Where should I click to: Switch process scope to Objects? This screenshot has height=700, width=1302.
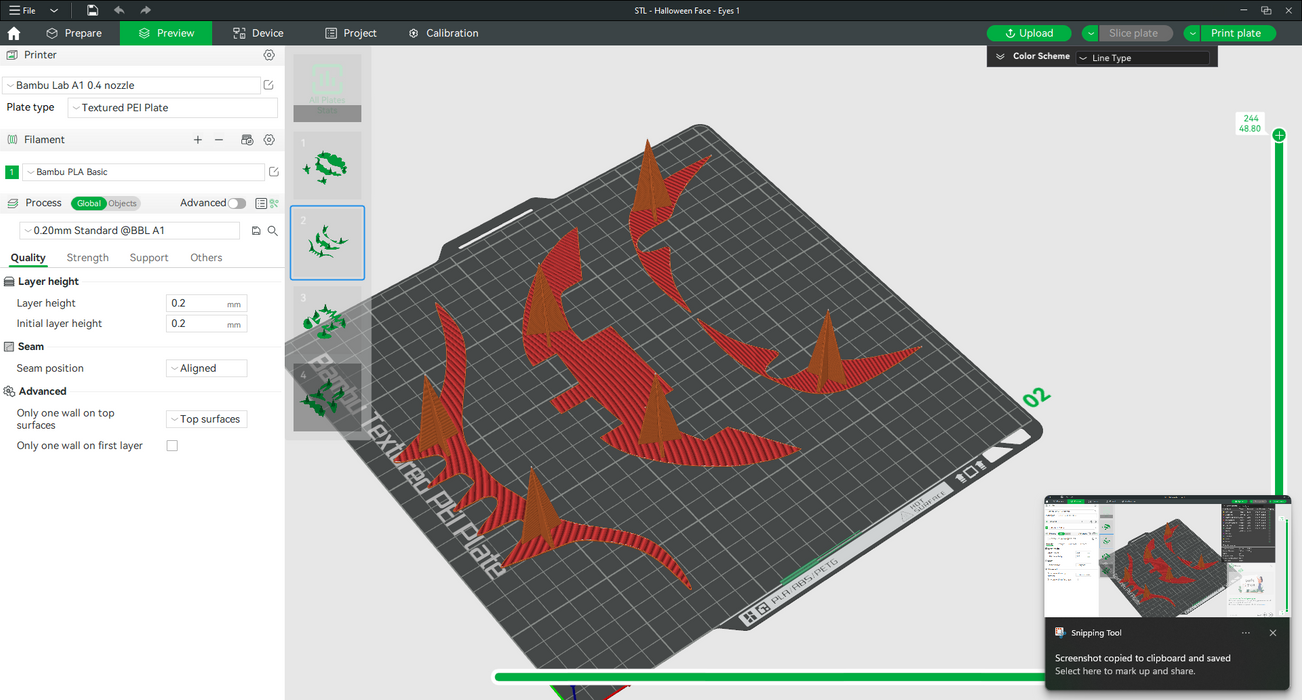[123, 203]
